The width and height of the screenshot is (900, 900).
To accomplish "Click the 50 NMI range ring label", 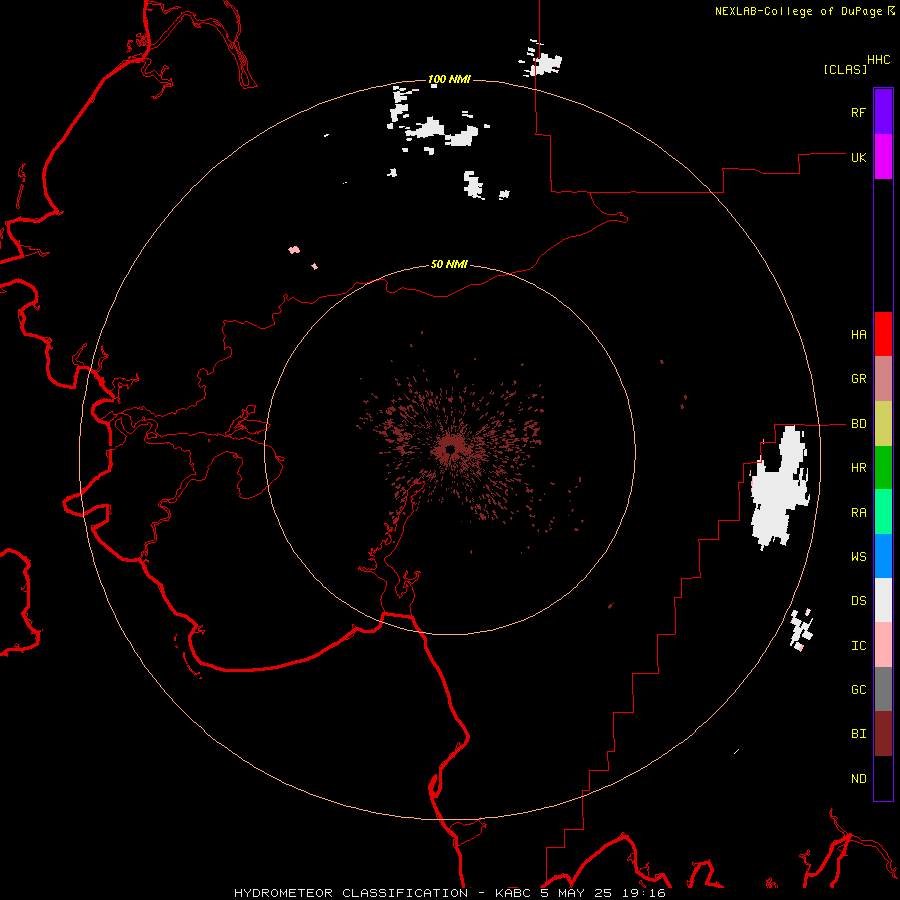I will [449, 264].
